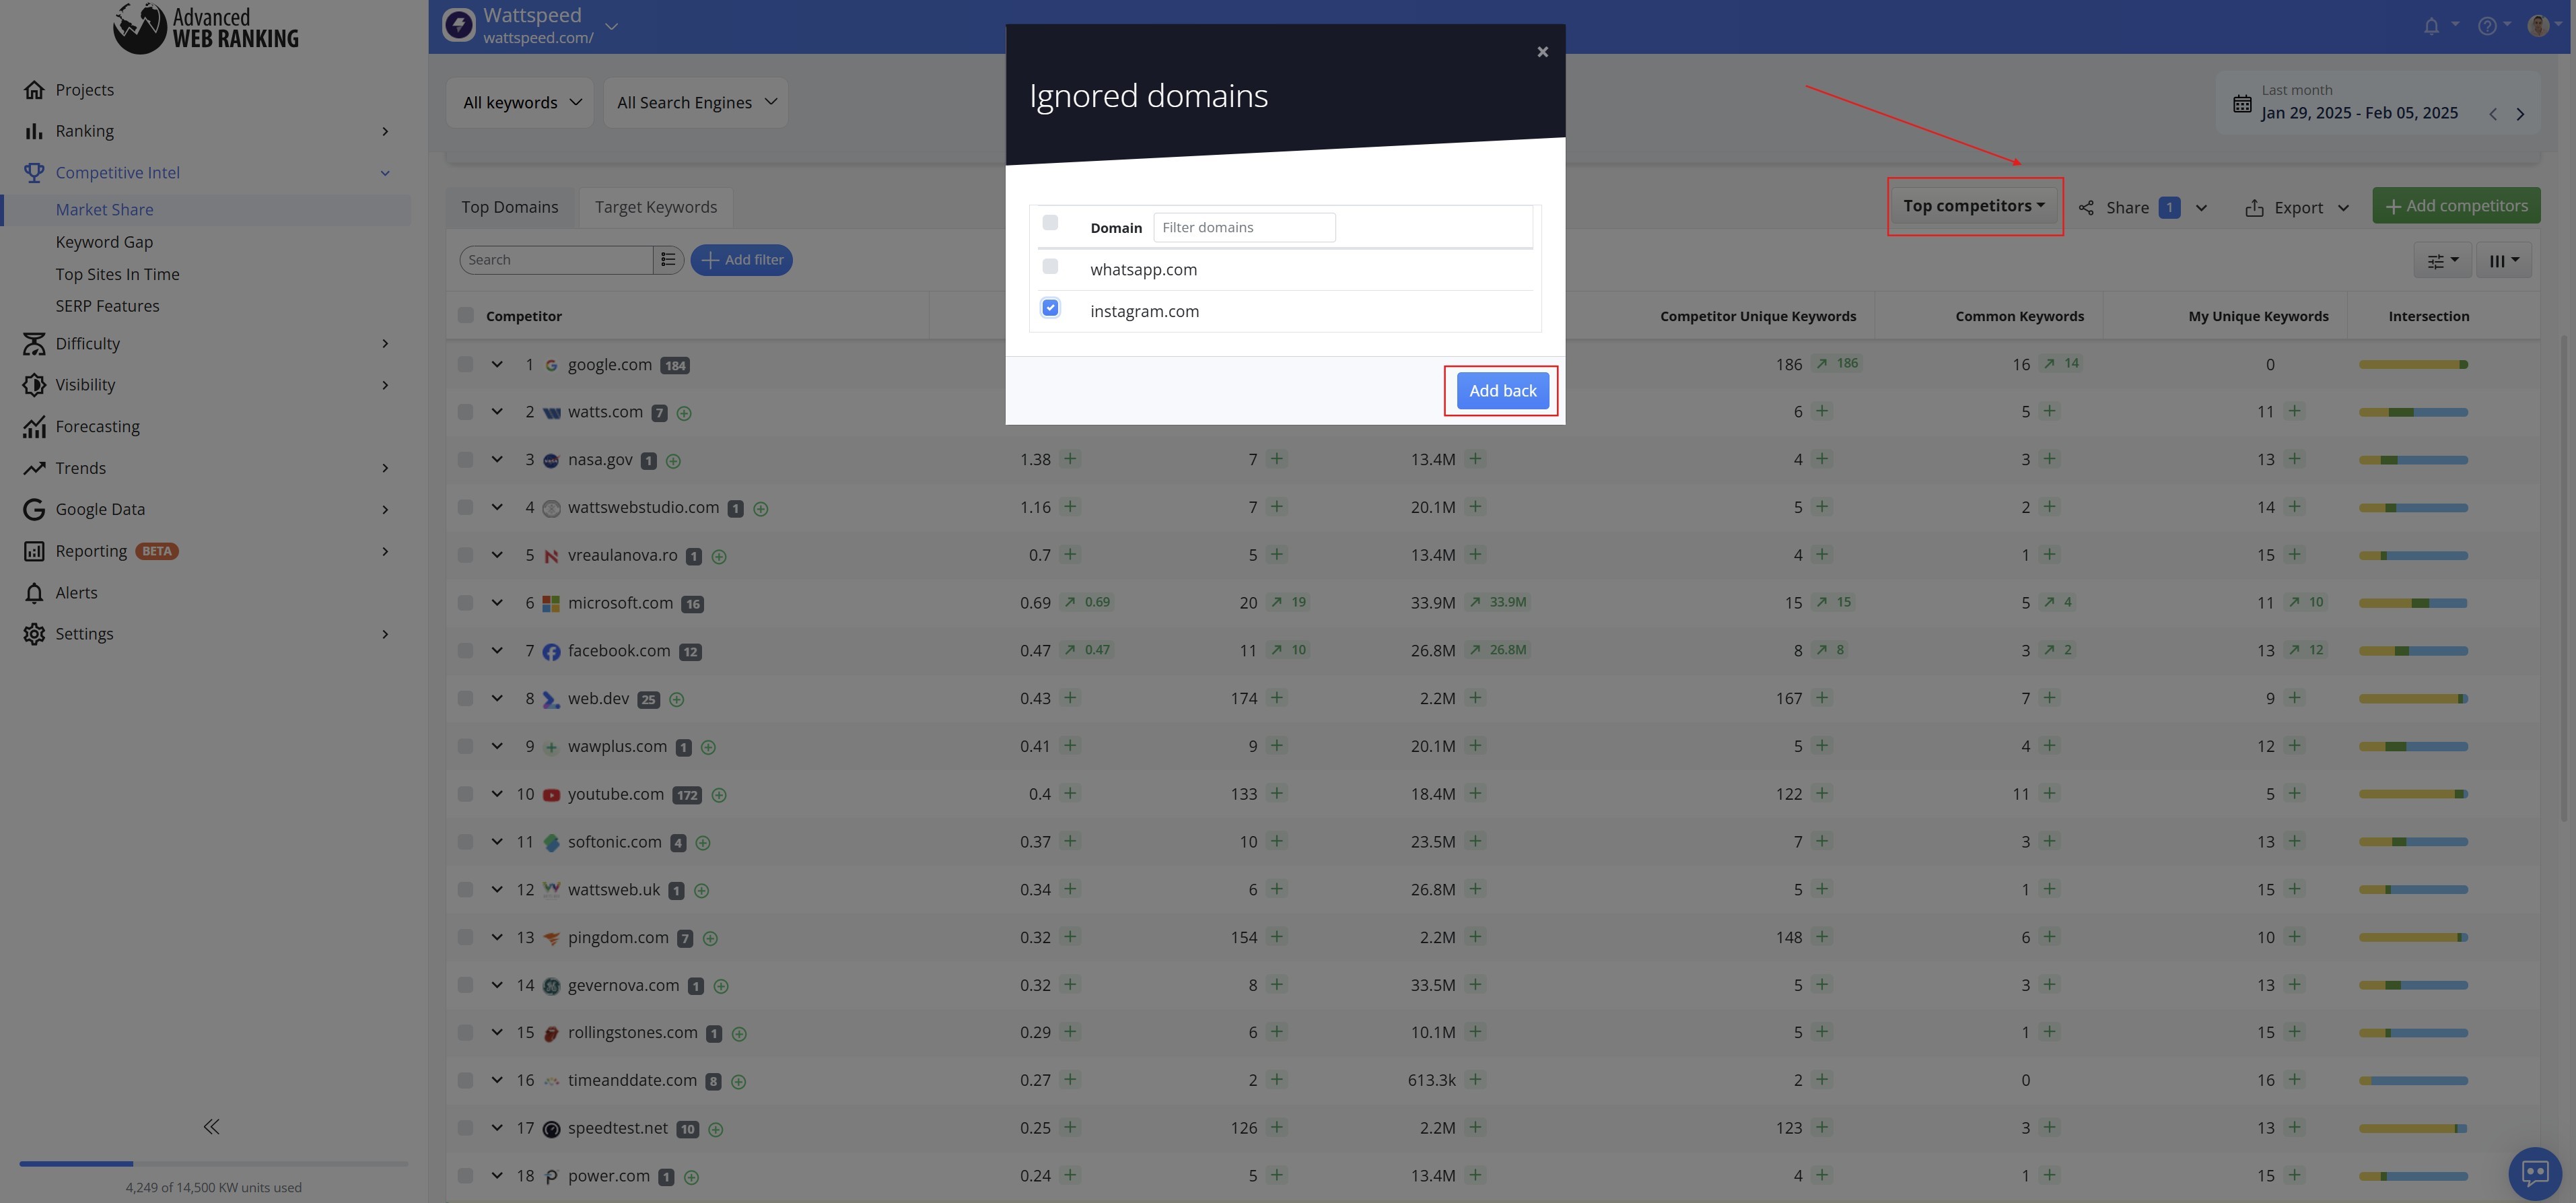2576x1203 pixels.
Task: Open the All keywords dropdown
Action: pos(520,102)
